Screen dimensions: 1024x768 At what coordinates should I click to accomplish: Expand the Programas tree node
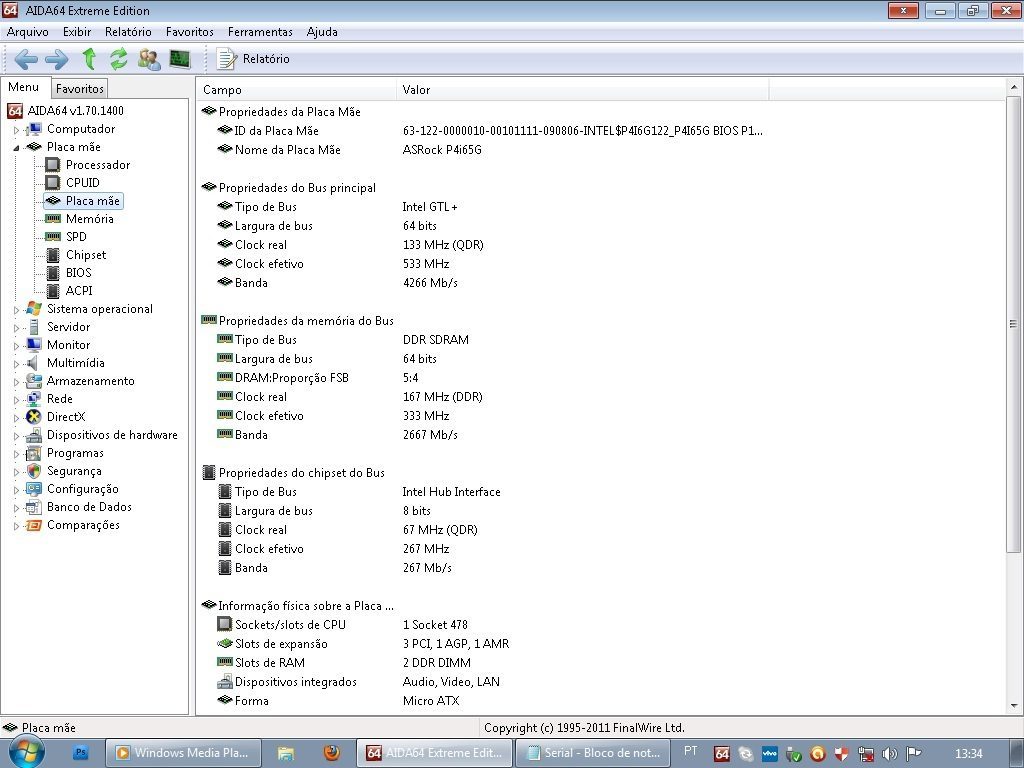pyautogui.click(x=16, y=454)
